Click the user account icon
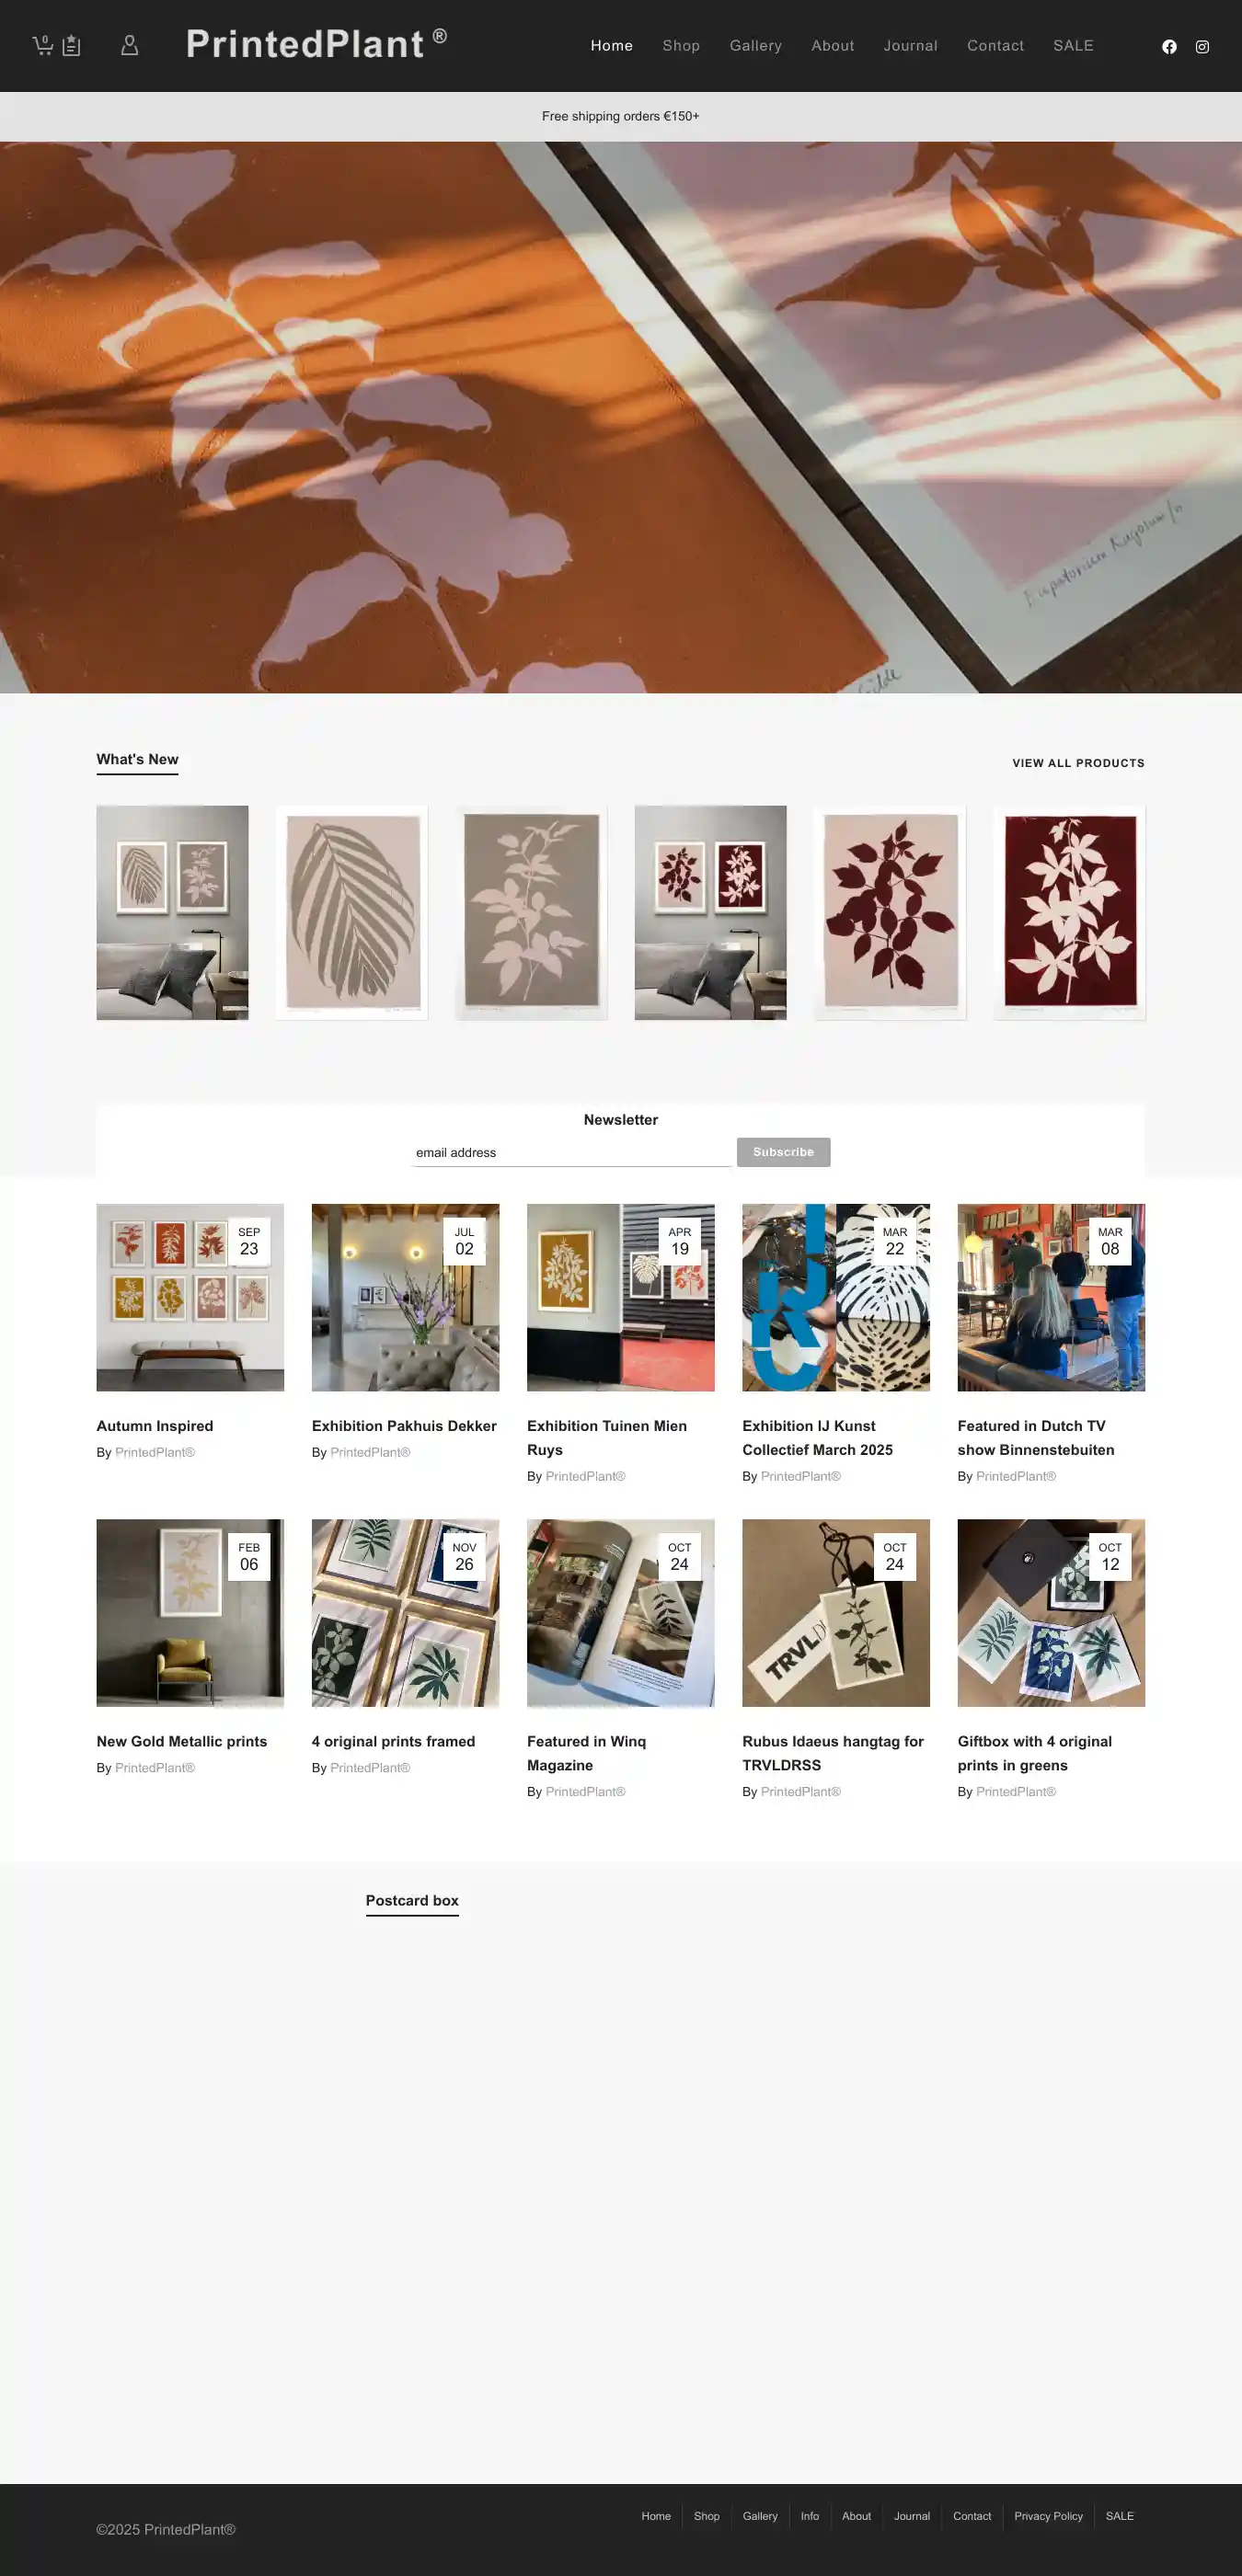 129,46
